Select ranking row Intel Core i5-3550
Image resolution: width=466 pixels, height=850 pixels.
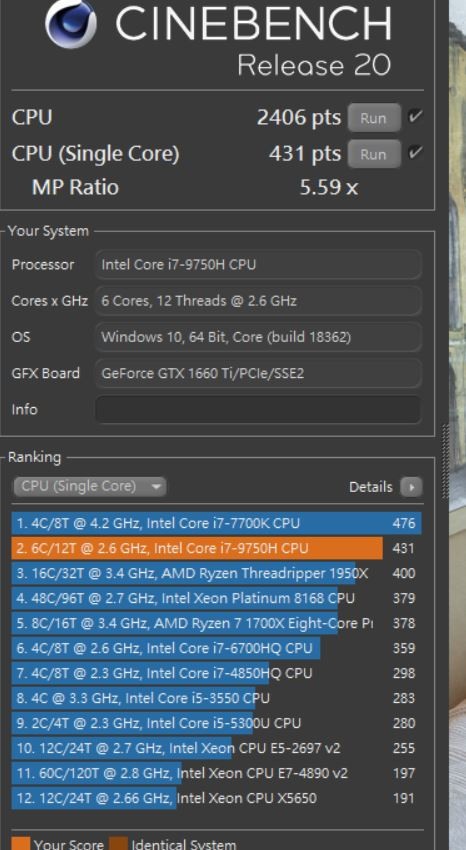coord(216,698)
